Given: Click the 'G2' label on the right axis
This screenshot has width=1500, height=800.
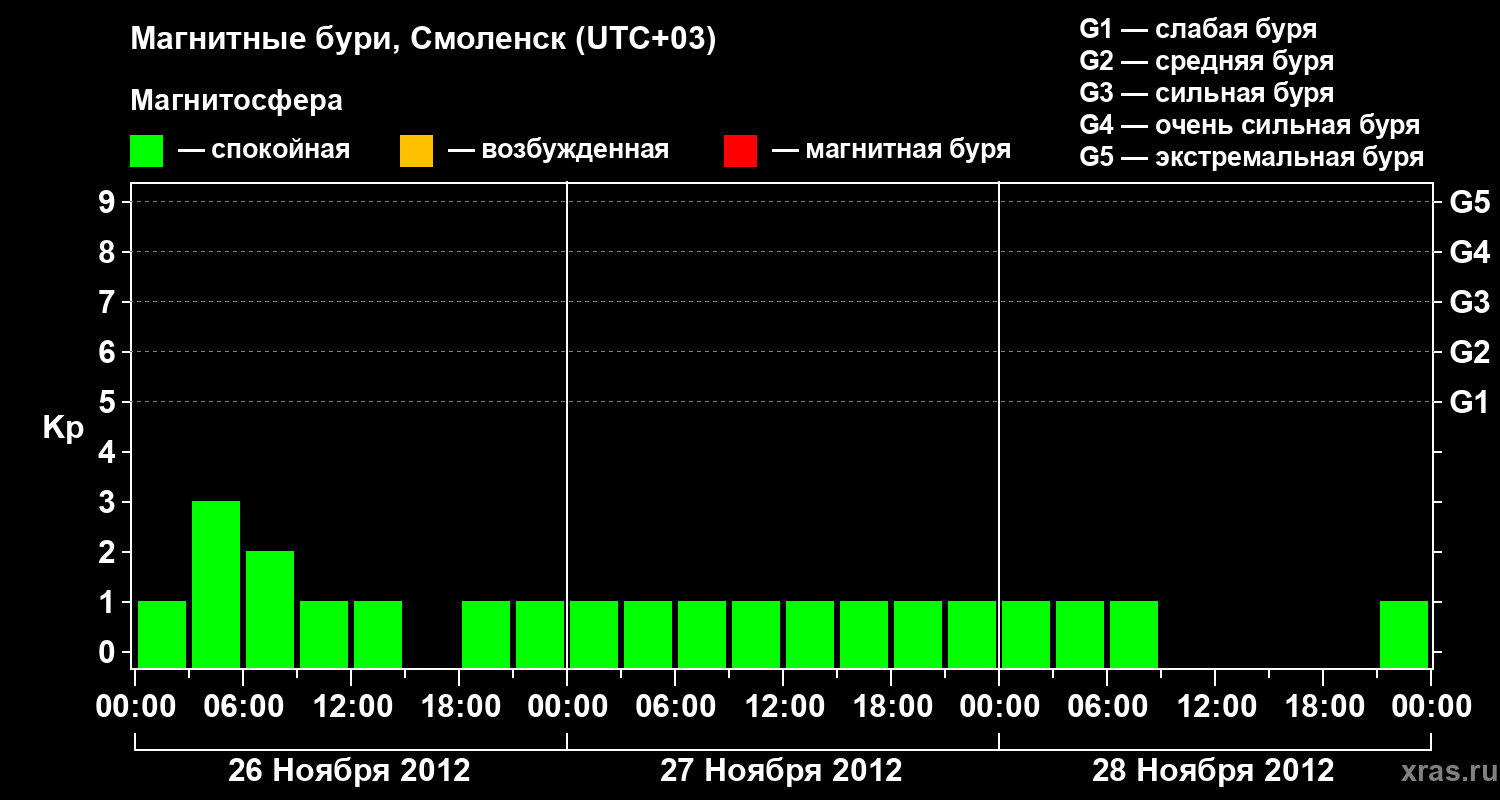Looking at the screenshot, I should [1470, 352].
